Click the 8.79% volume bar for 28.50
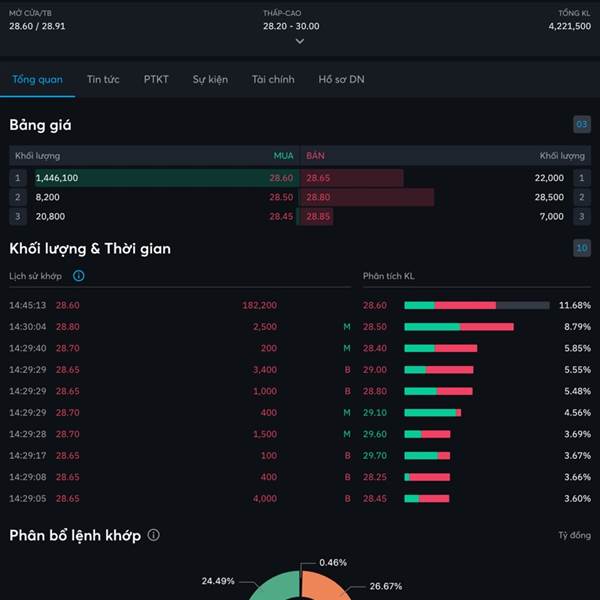This screenshot has height=600, width=600. click(459, 327)
